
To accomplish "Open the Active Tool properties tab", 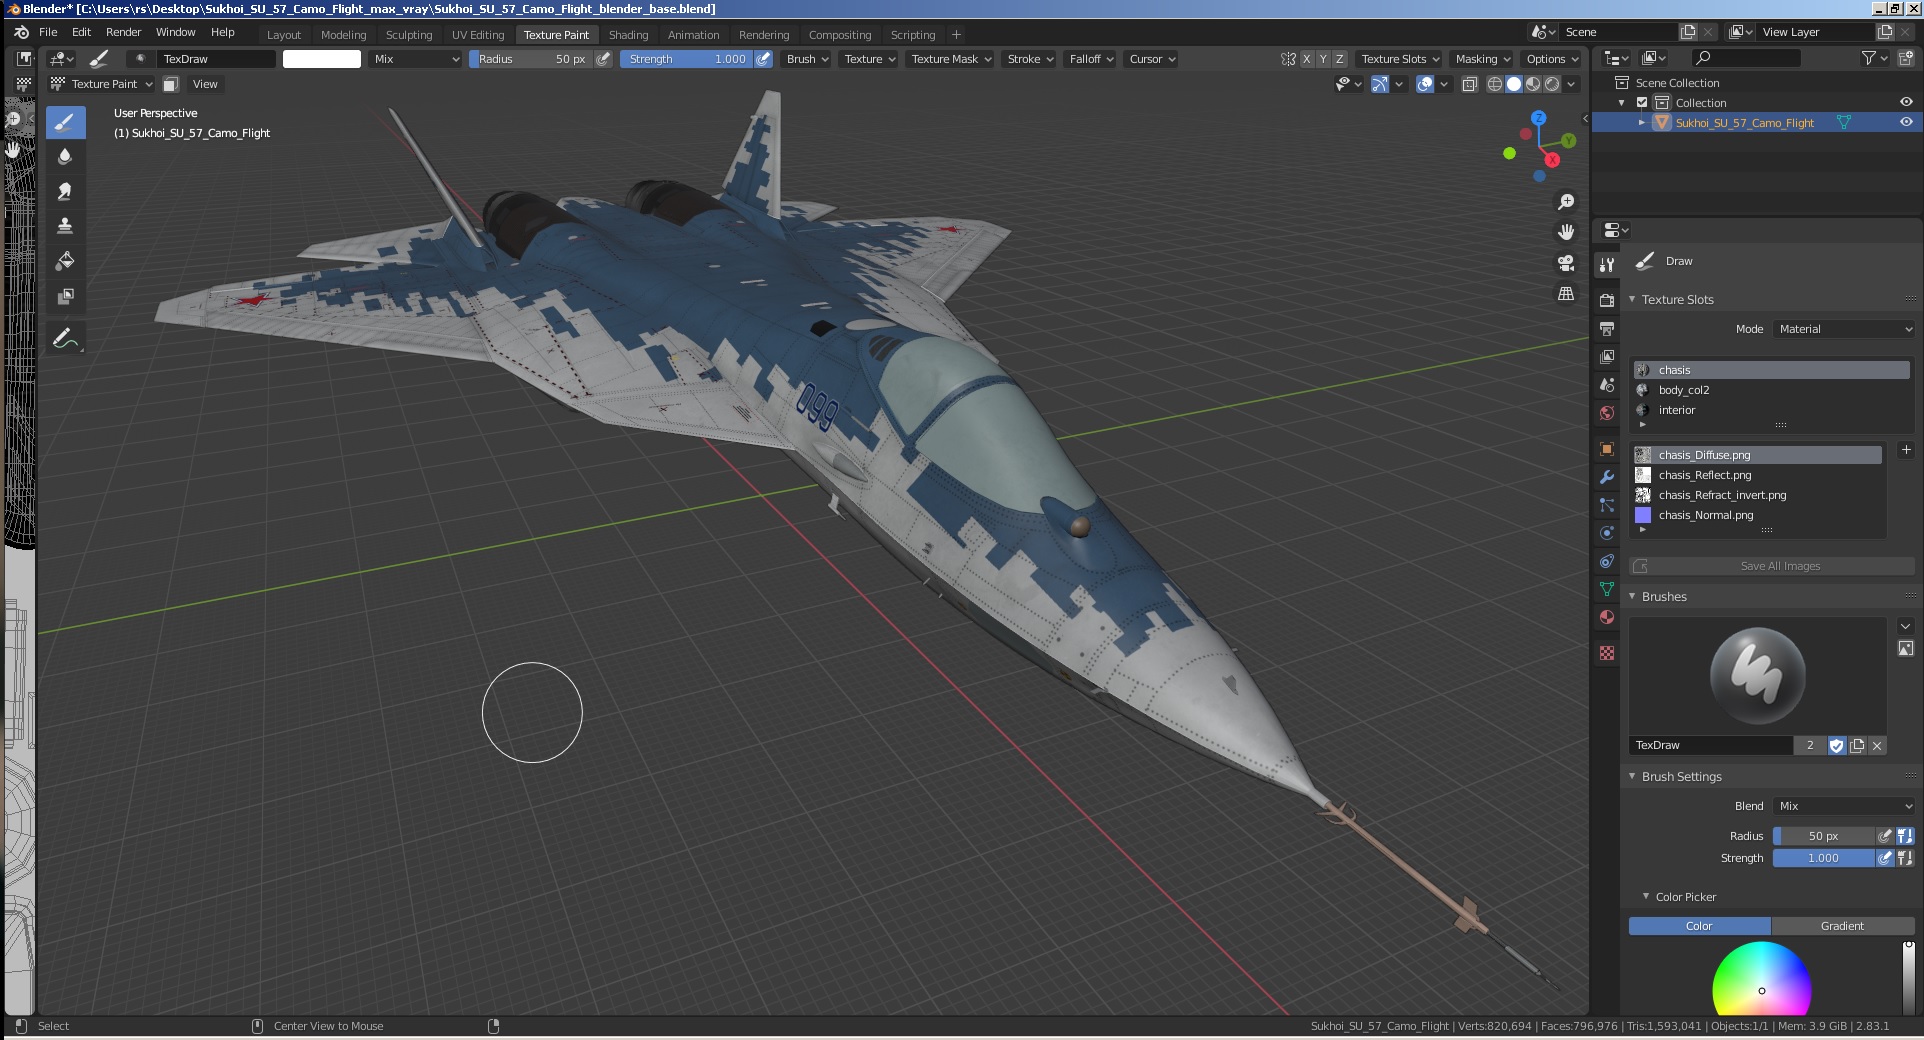I will pos(1607,265).
